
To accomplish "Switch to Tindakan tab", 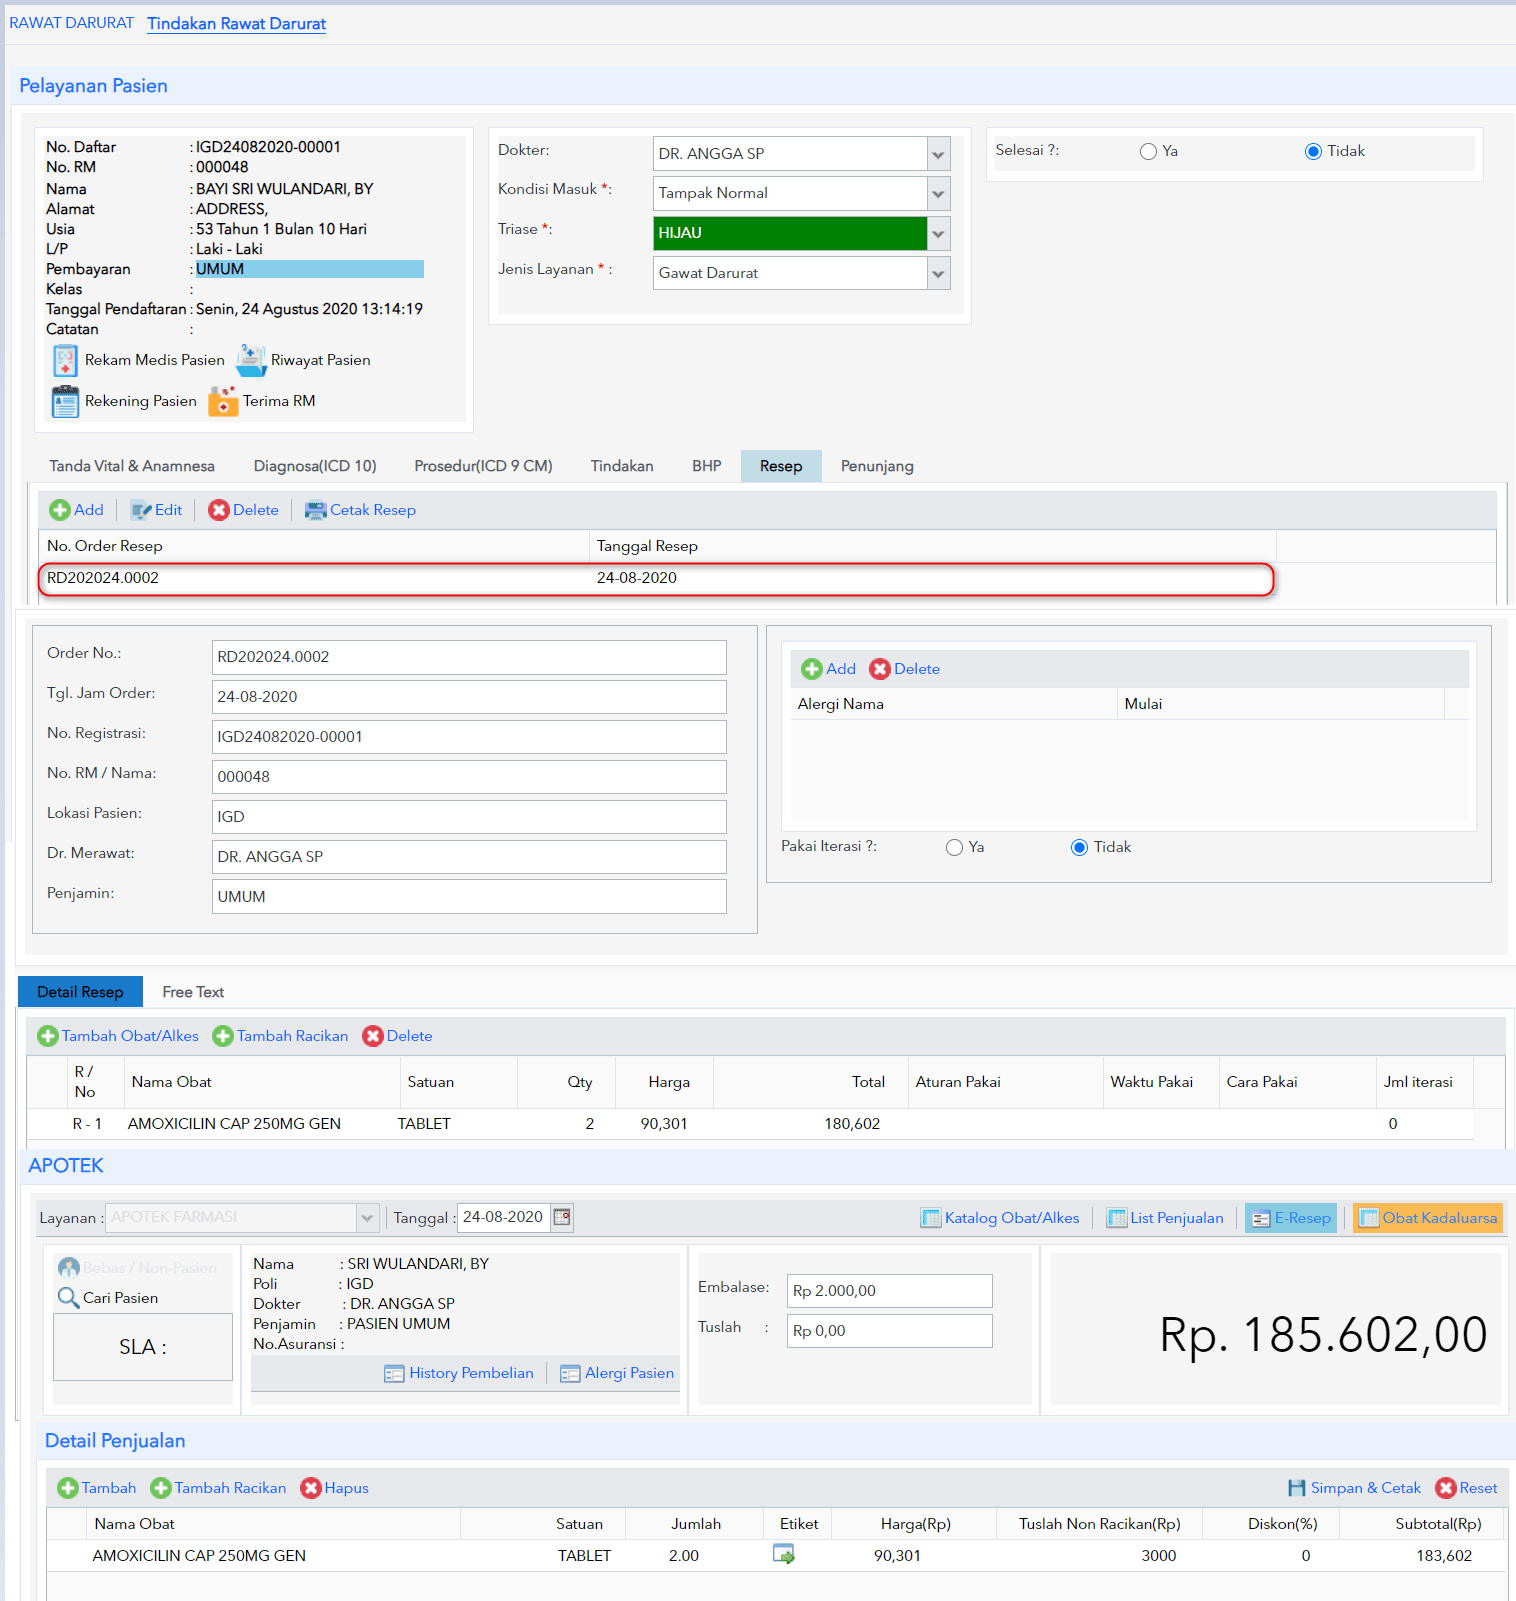I will click(x=622, y=466).
